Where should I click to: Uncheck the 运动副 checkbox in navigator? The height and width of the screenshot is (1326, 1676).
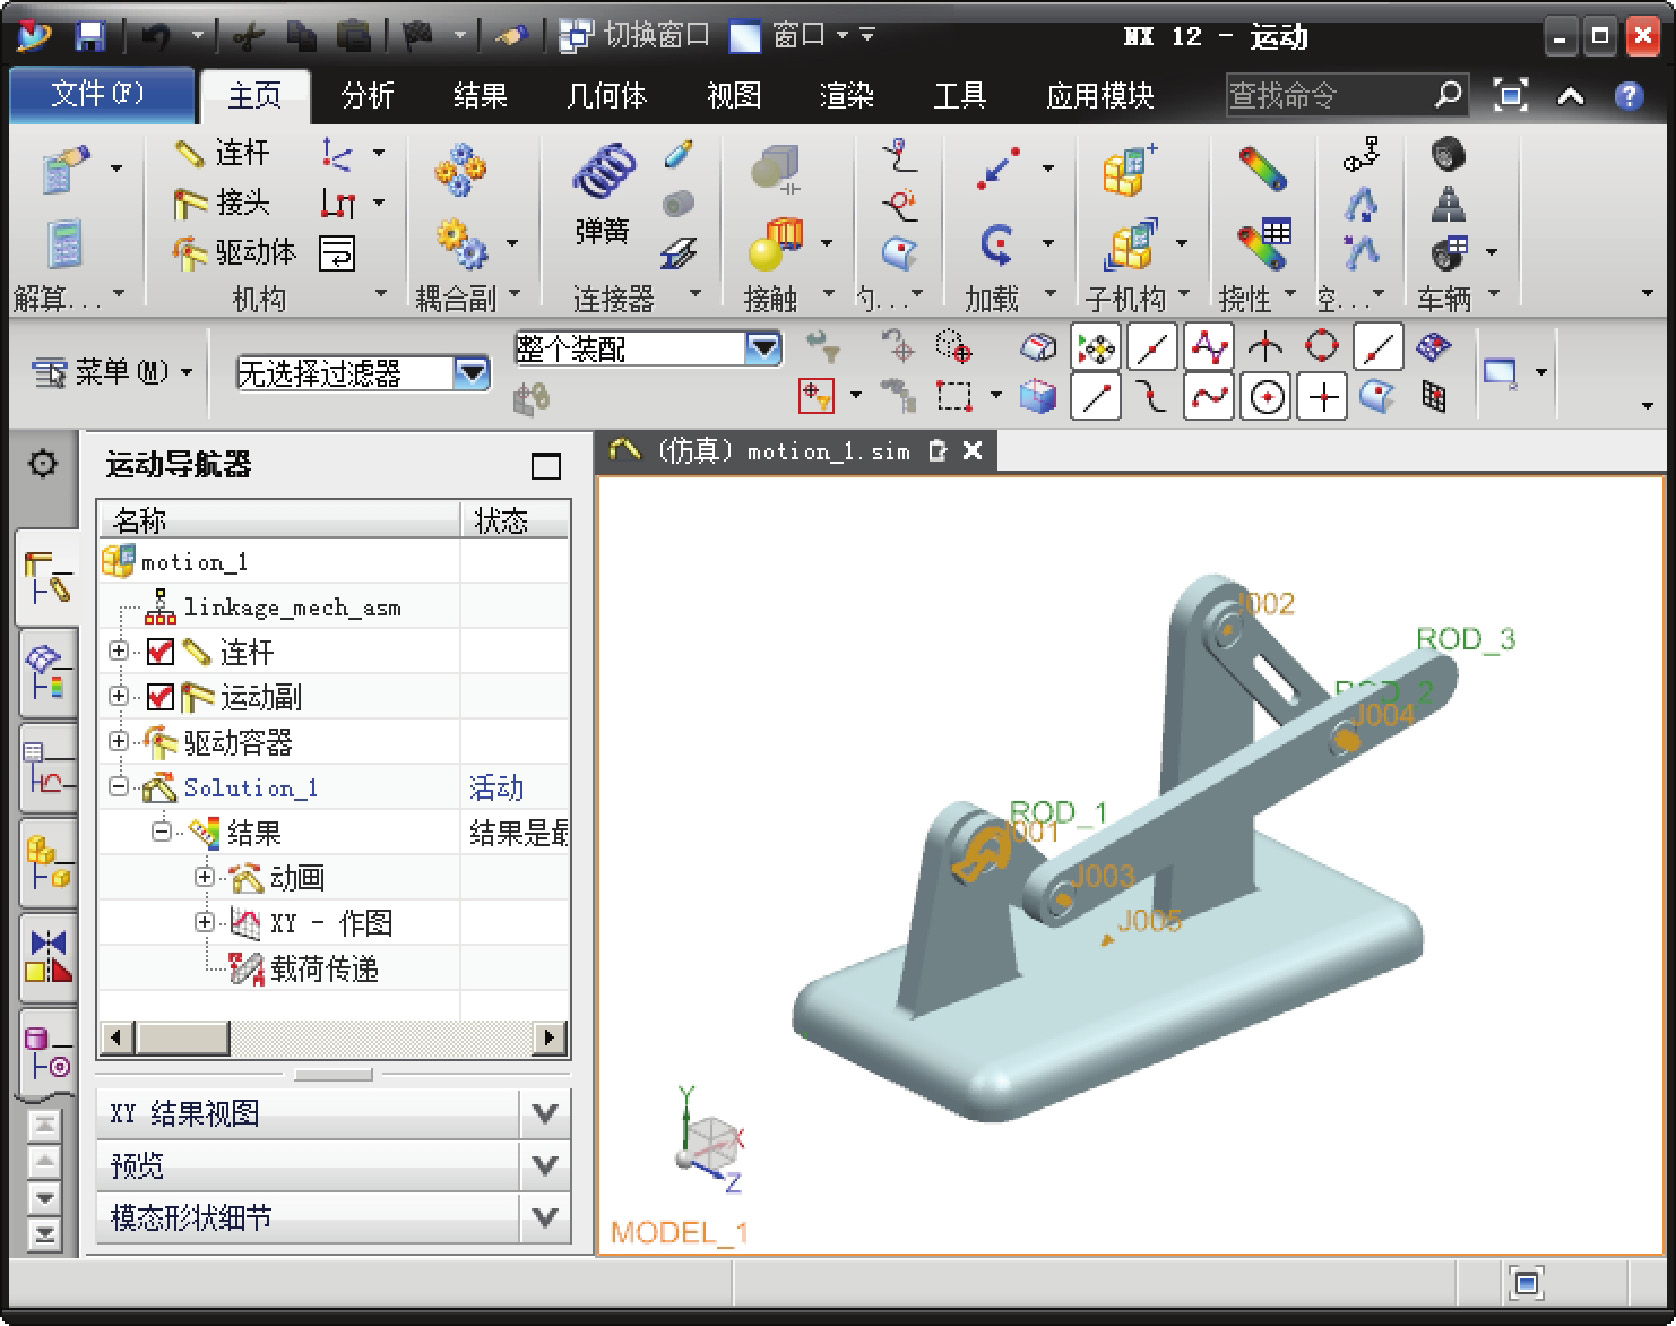click(x=160, y=697)
